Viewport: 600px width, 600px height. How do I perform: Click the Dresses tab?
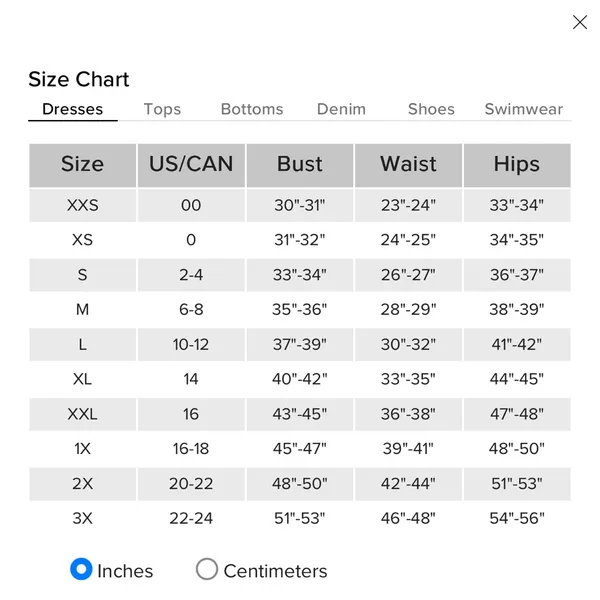73,109
